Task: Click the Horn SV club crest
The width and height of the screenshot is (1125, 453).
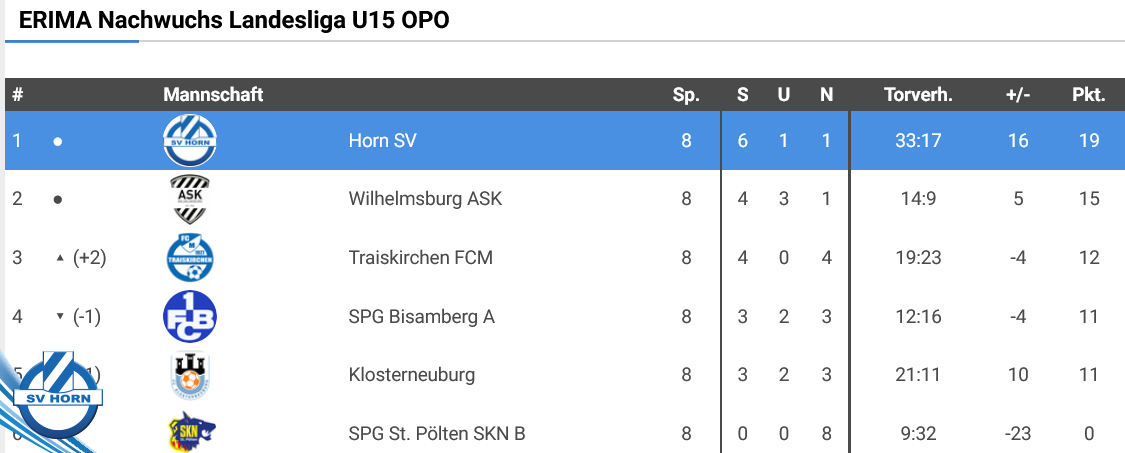Action: coord(189,141)
